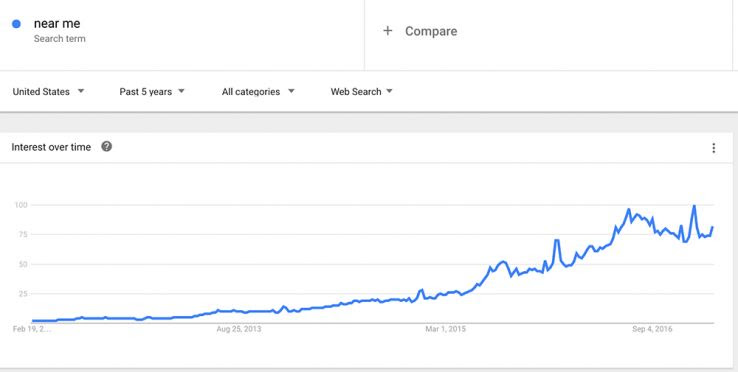Click the 100 value axis label

(x=21, y=205)
